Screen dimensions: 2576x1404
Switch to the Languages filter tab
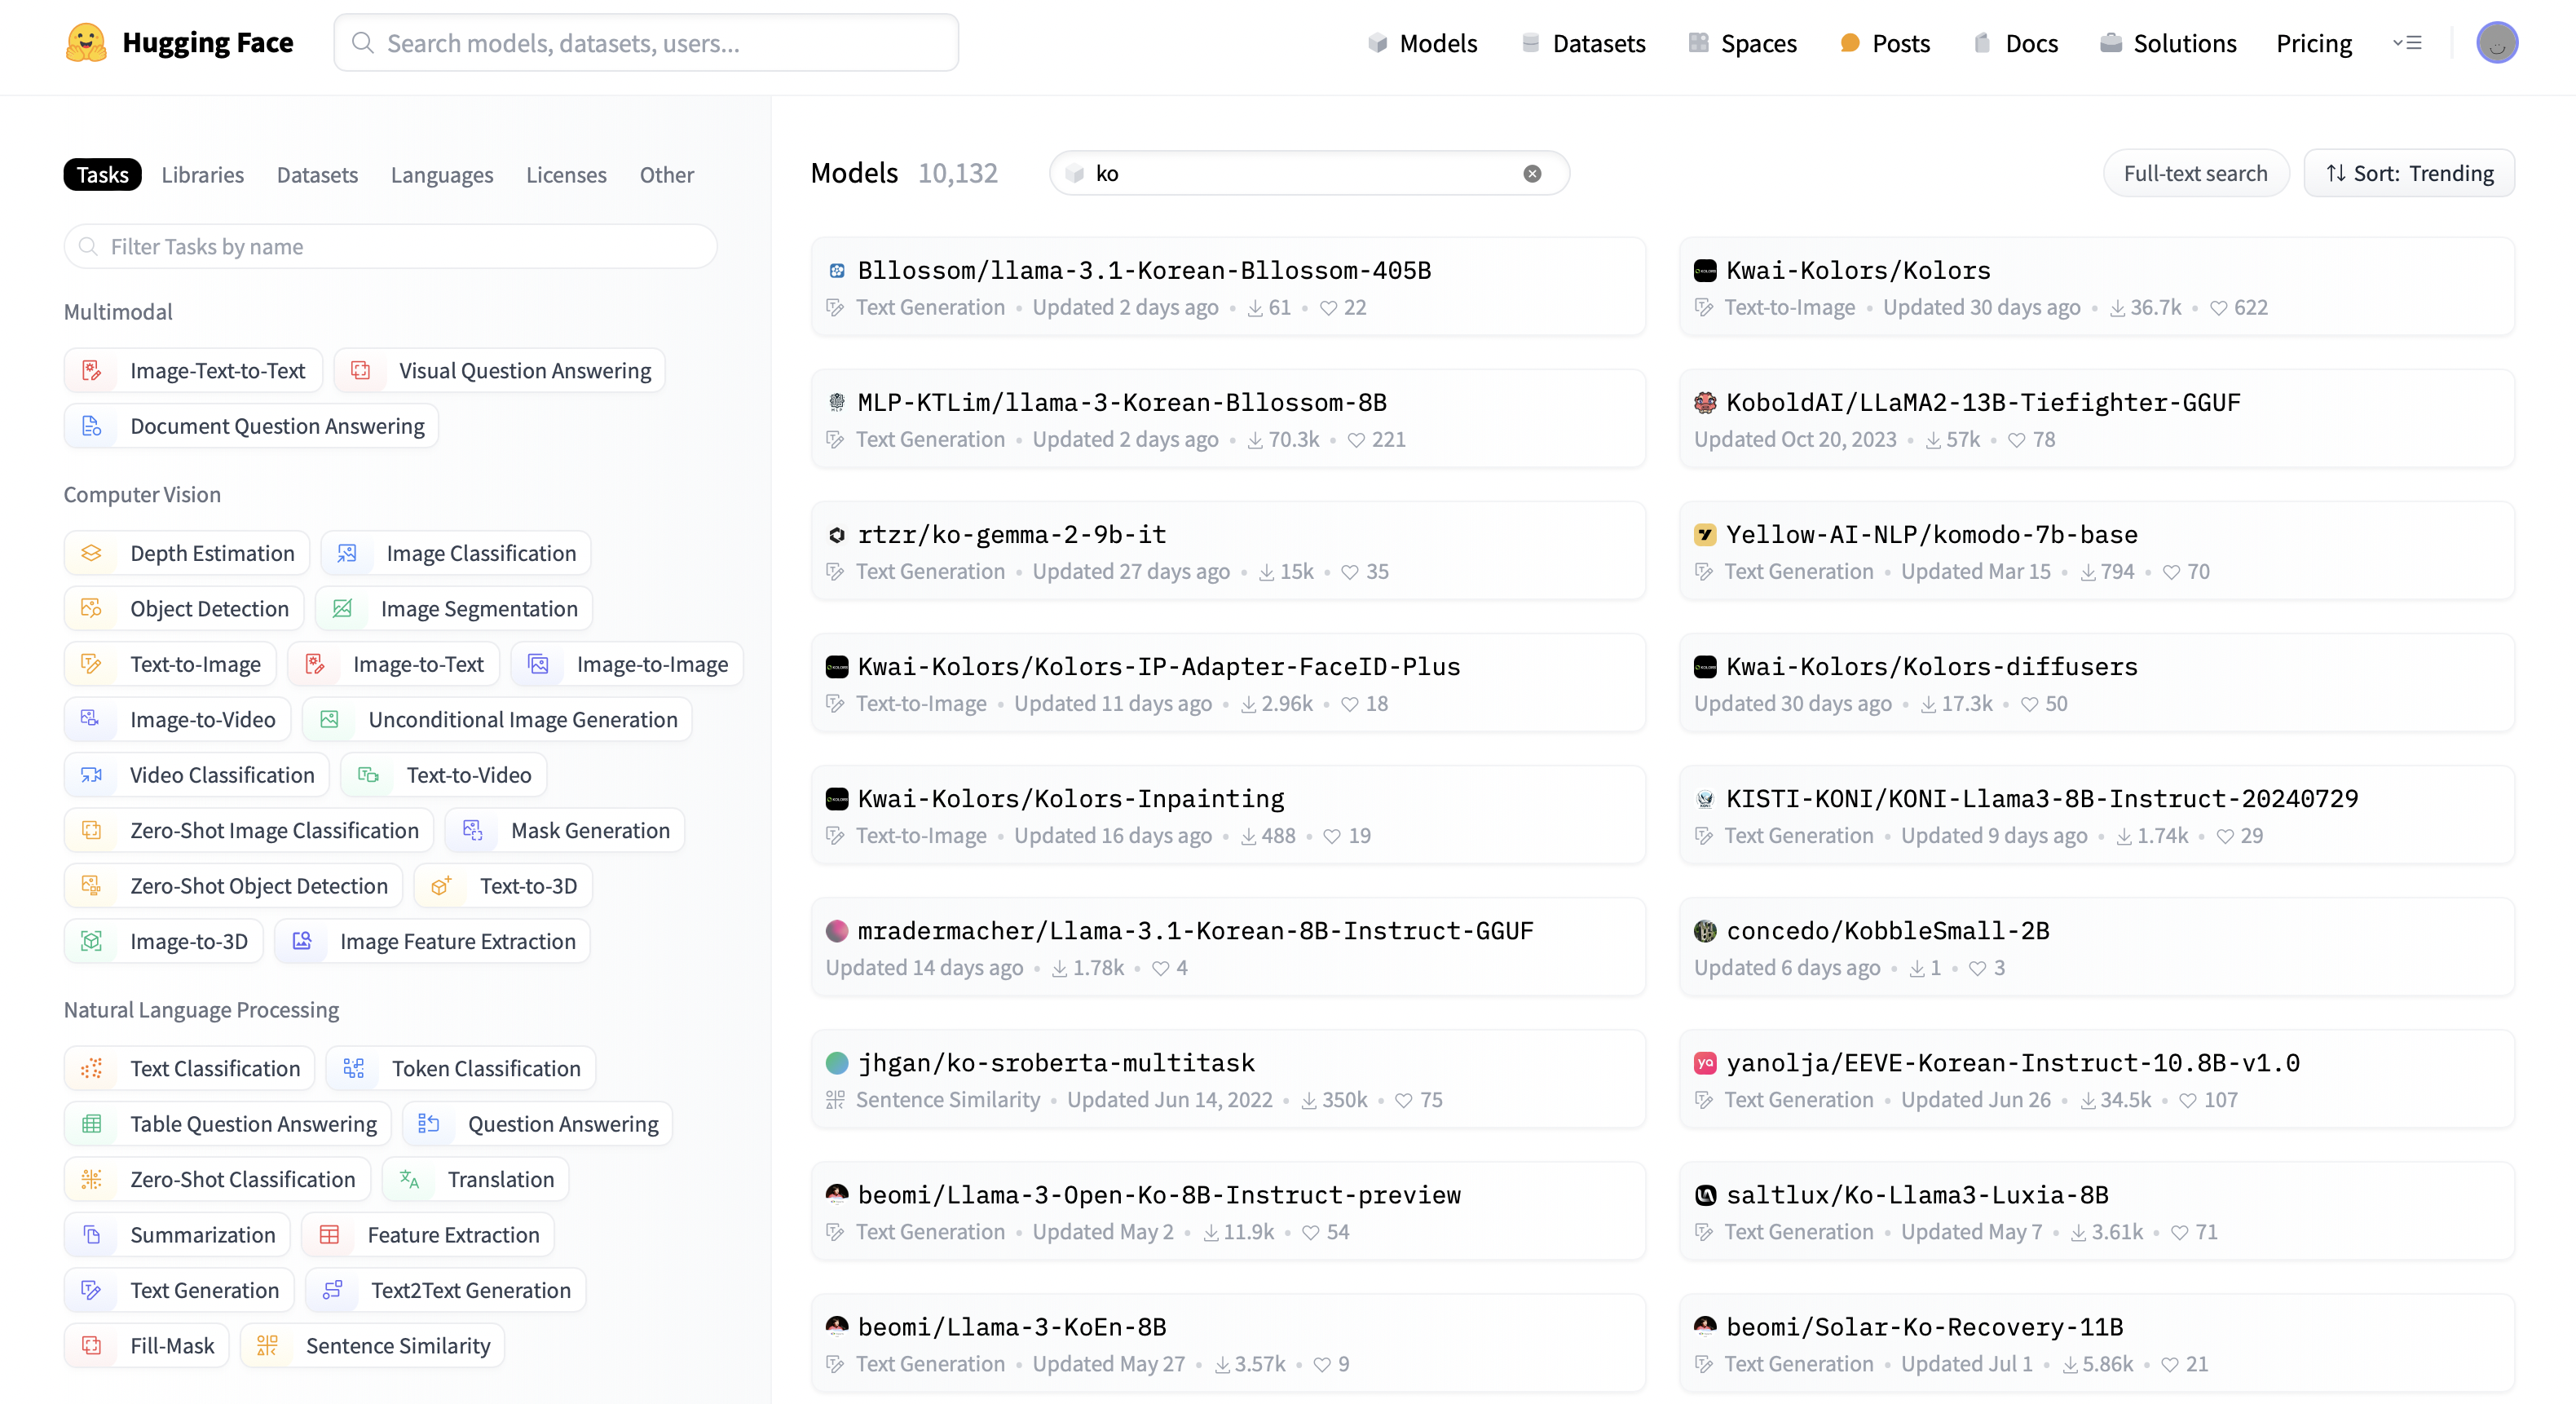coord(441,175)
